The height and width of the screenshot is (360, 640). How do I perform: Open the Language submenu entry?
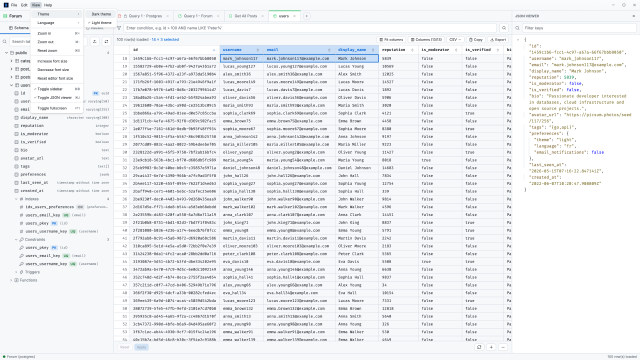pos(58,23)
